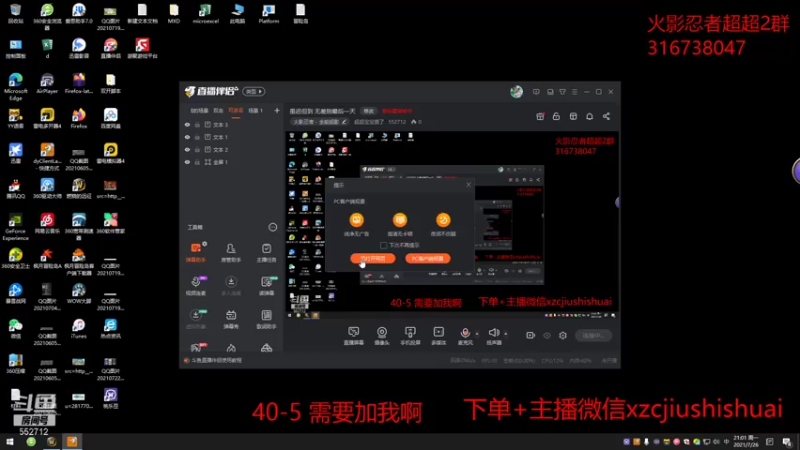This screenshot has height=450, width=800.
Task: Open the 房管助手 tool
Action: tap(231, 252)
